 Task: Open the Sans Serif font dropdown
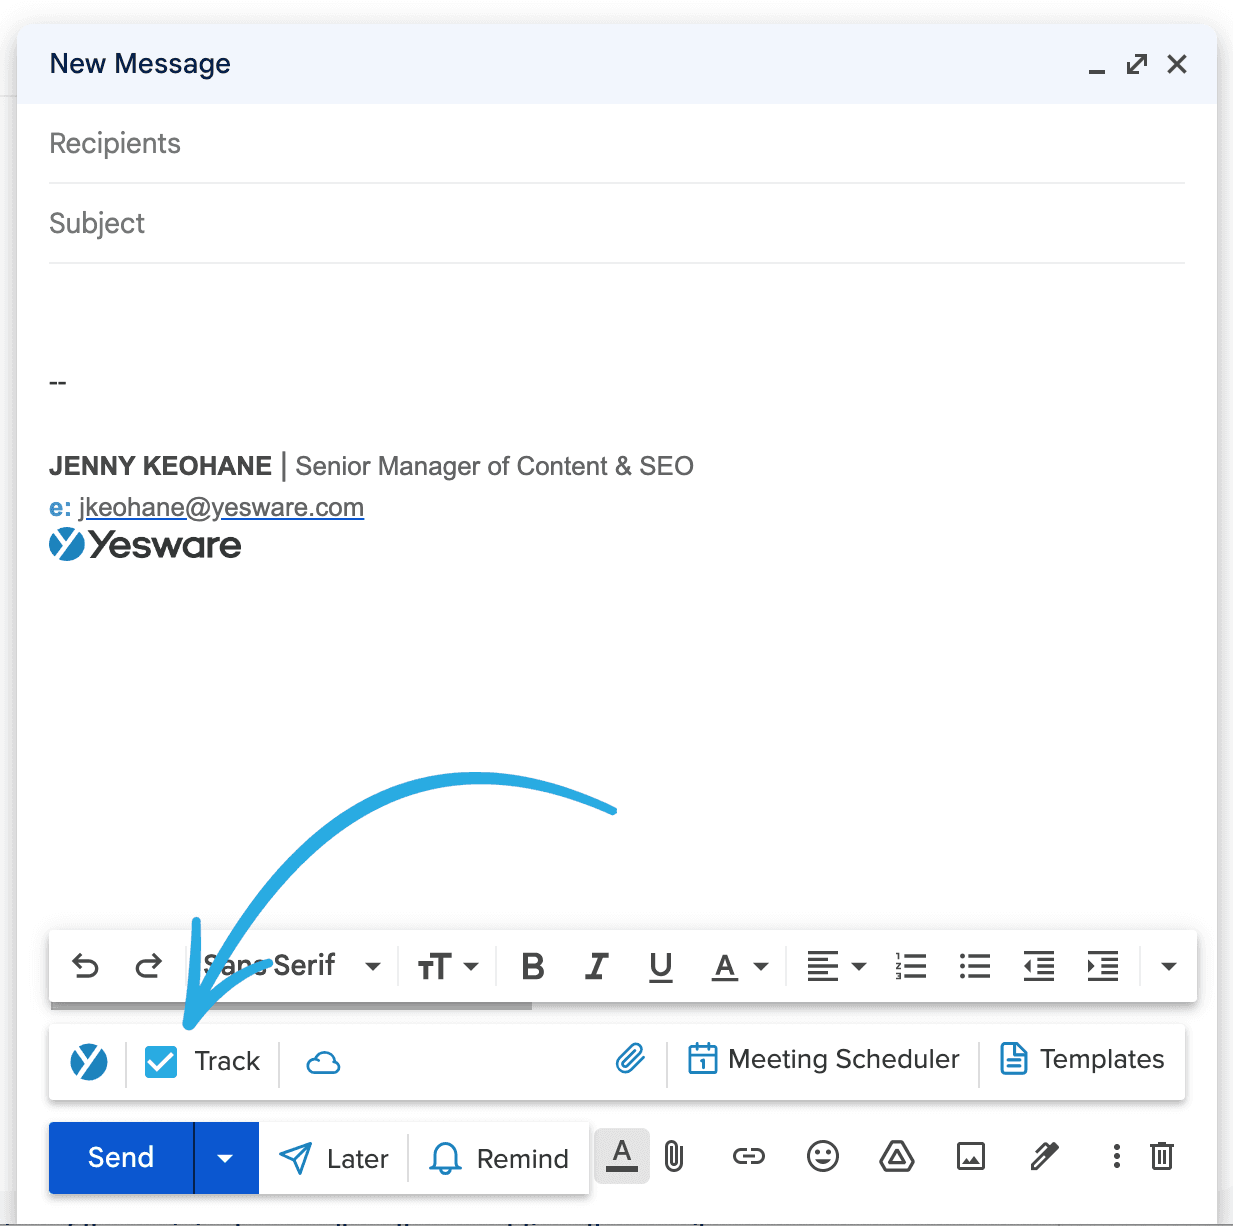click(x=290, y=966)
